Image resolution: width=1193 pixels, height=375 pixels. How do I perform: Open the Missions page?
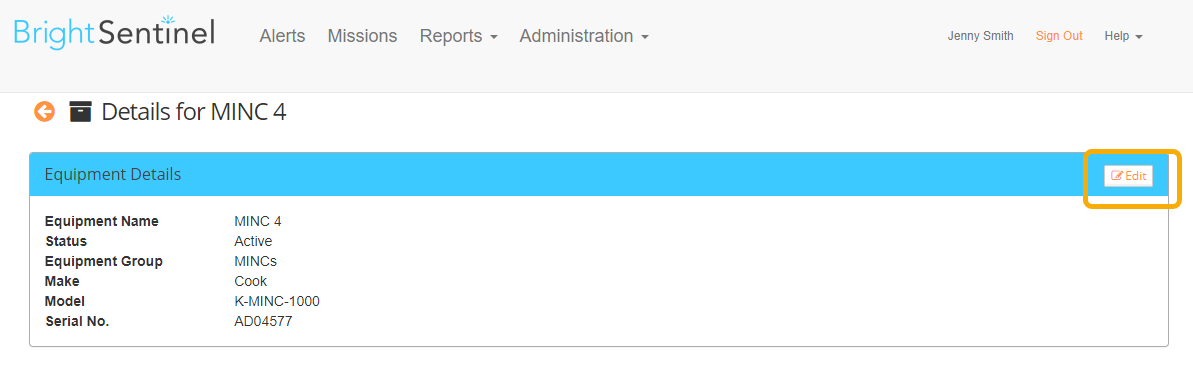point(362,36)
